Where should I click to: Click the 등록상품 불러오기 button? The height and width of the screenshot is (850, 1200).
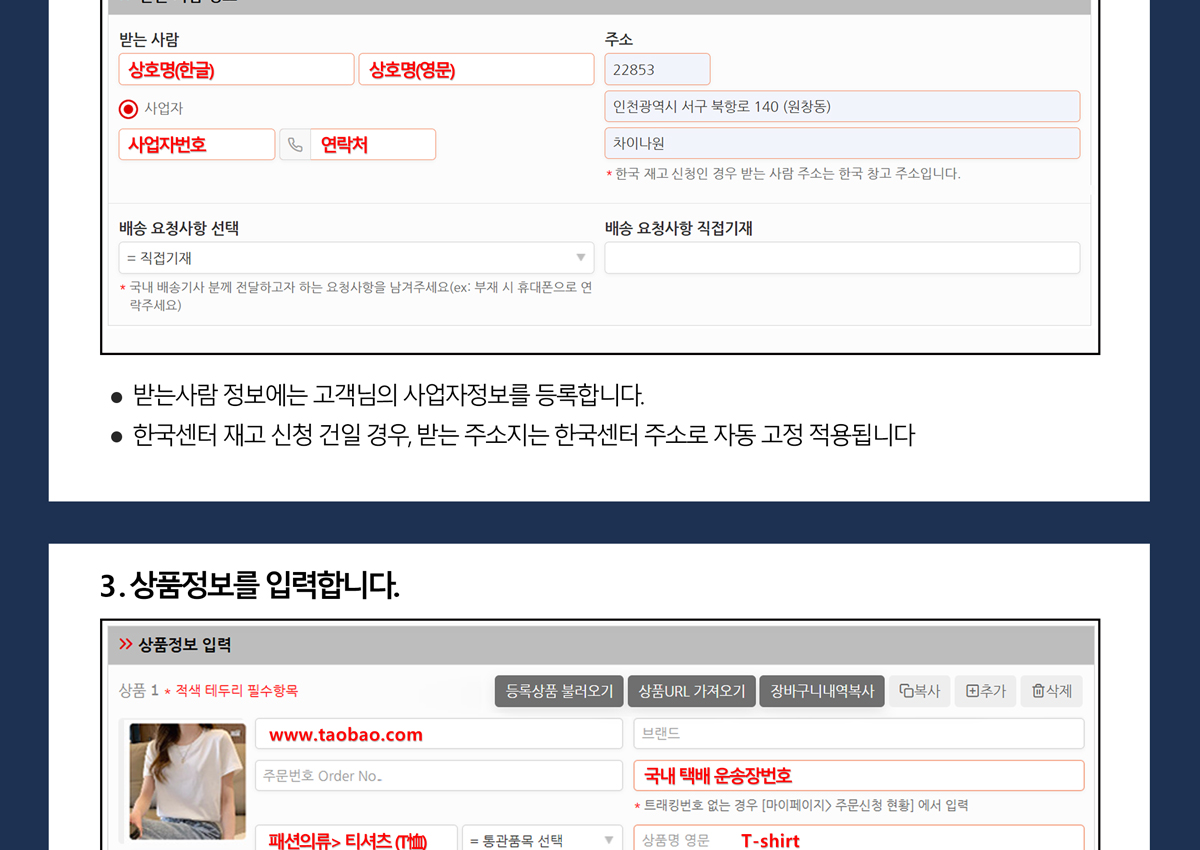coord(559,691)
